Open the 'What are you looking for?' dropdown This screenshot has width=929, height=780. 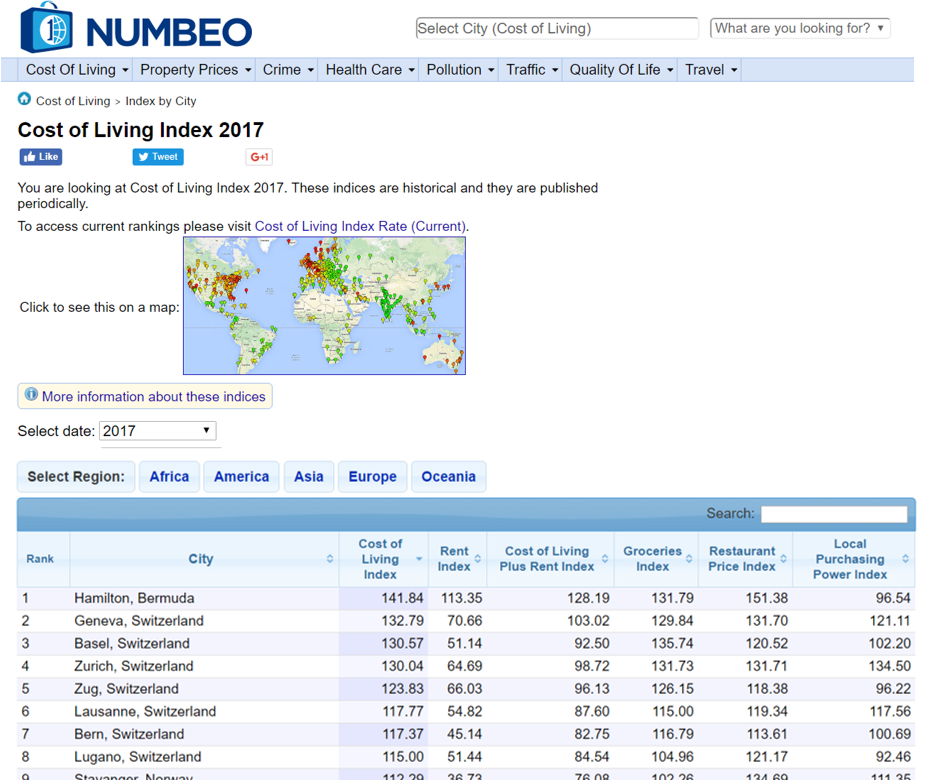[x=800, y=28]
